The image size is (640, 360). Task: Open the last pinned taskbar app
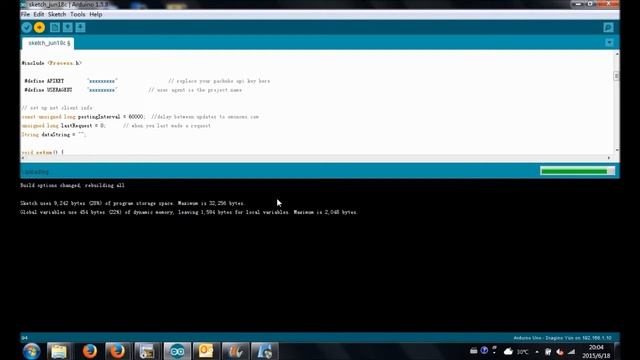[x=264, y=351]
